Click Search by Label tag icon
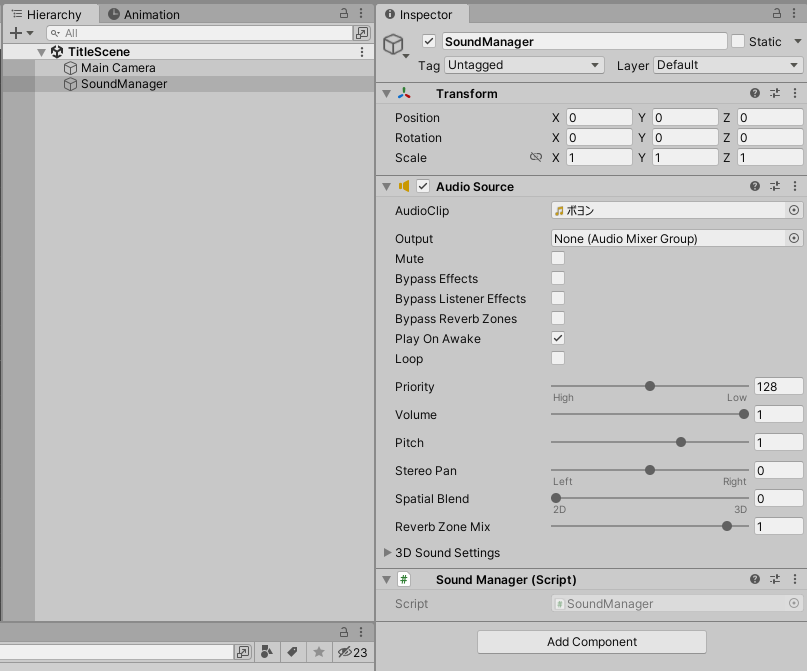 pyautogui.click(x=292, y=652)
